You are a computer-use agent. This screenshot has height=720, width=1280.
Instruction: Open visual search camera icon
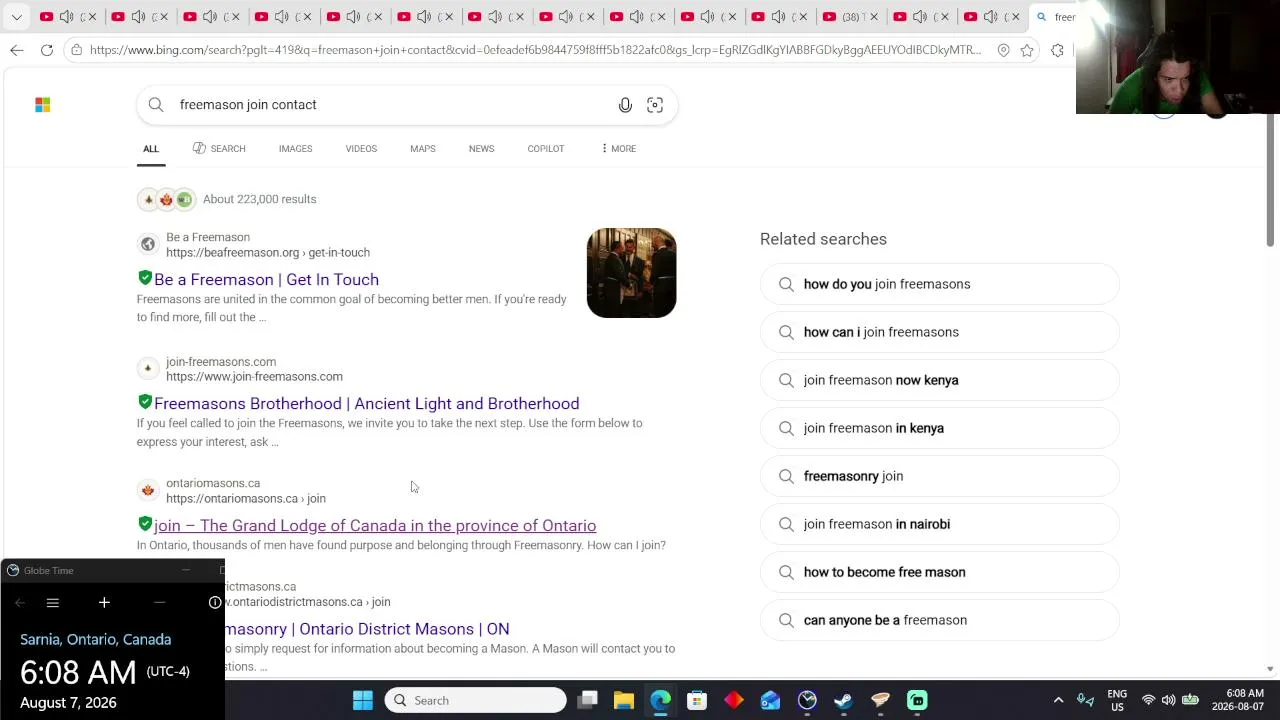(655, 105)
